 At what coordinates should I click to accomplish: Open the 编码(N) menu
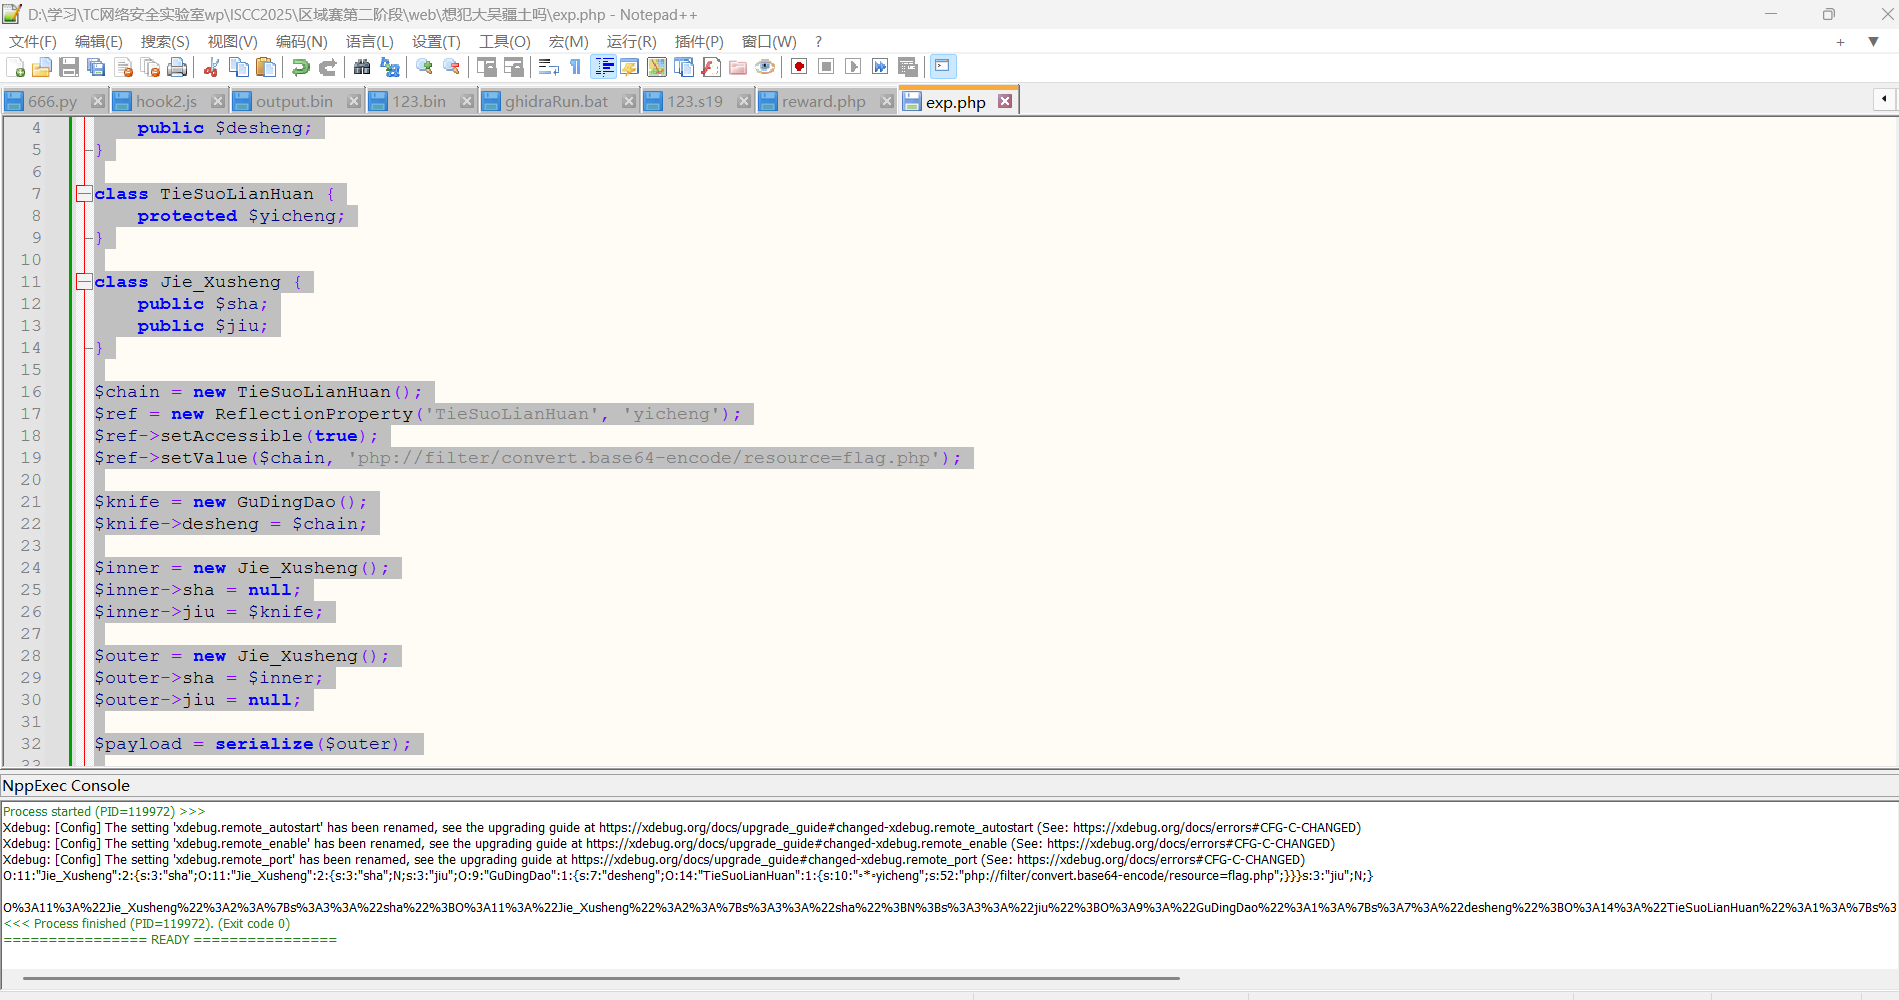tap(302, 41)
